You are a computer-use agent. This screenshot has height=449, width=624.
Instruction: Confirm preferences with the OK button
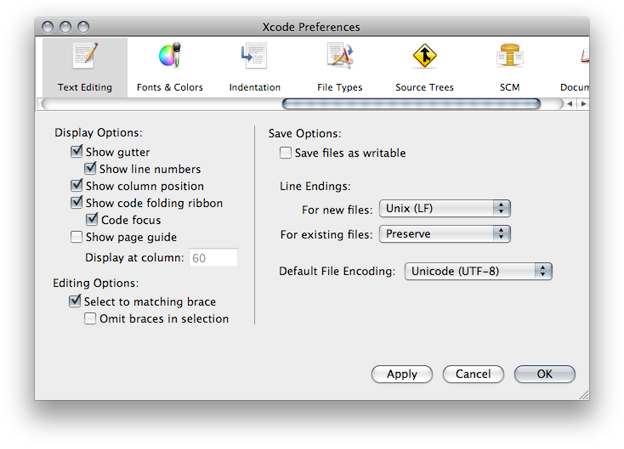pyautogui.click(x=544, y=374)
